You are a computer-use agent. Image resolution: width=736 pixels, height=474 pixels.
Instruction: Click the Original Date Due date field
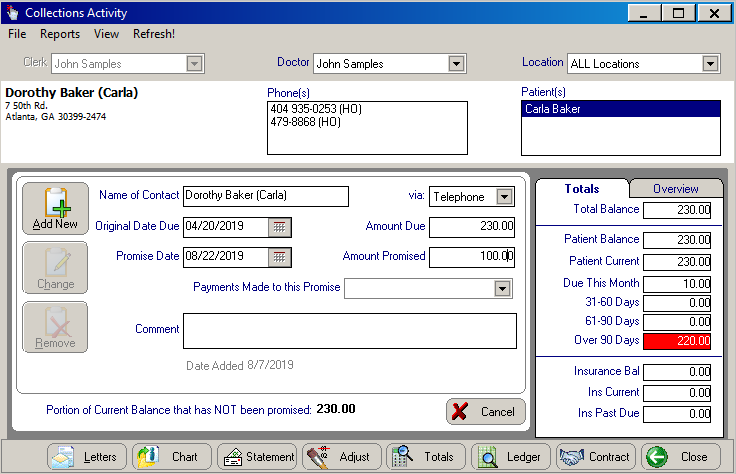click(x=226, y=227)
